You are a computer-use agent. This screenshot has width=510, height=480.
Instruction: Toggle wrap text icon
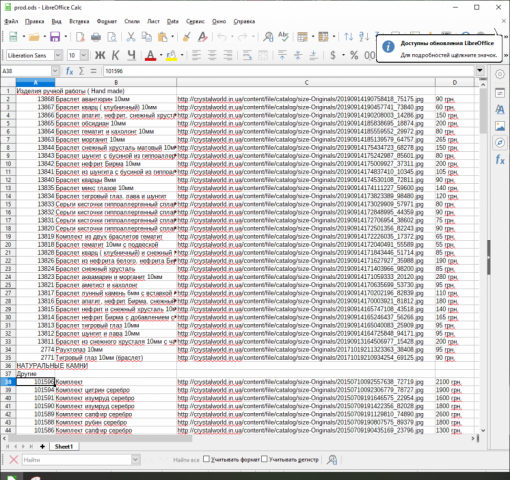(247, 55)
